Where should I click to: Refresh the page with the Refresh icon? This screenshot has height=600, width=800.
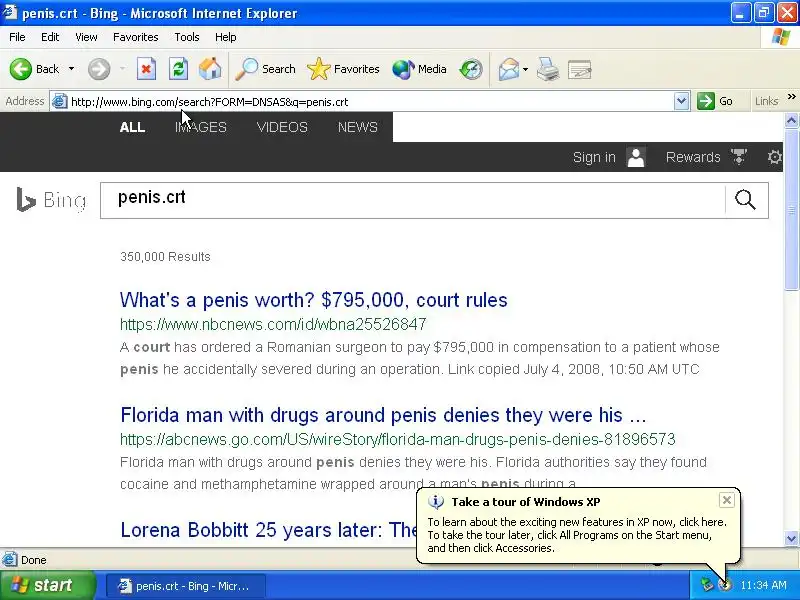click(179, 69)
